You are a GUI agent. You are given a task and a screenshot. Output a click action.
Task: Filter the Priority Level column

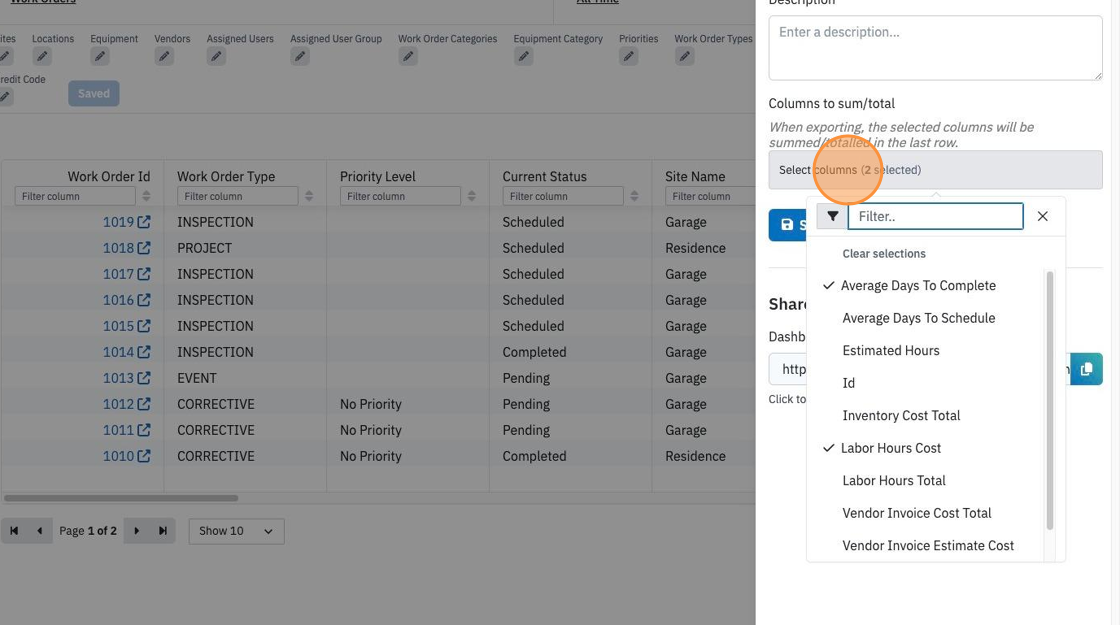[x=400, y=196]
